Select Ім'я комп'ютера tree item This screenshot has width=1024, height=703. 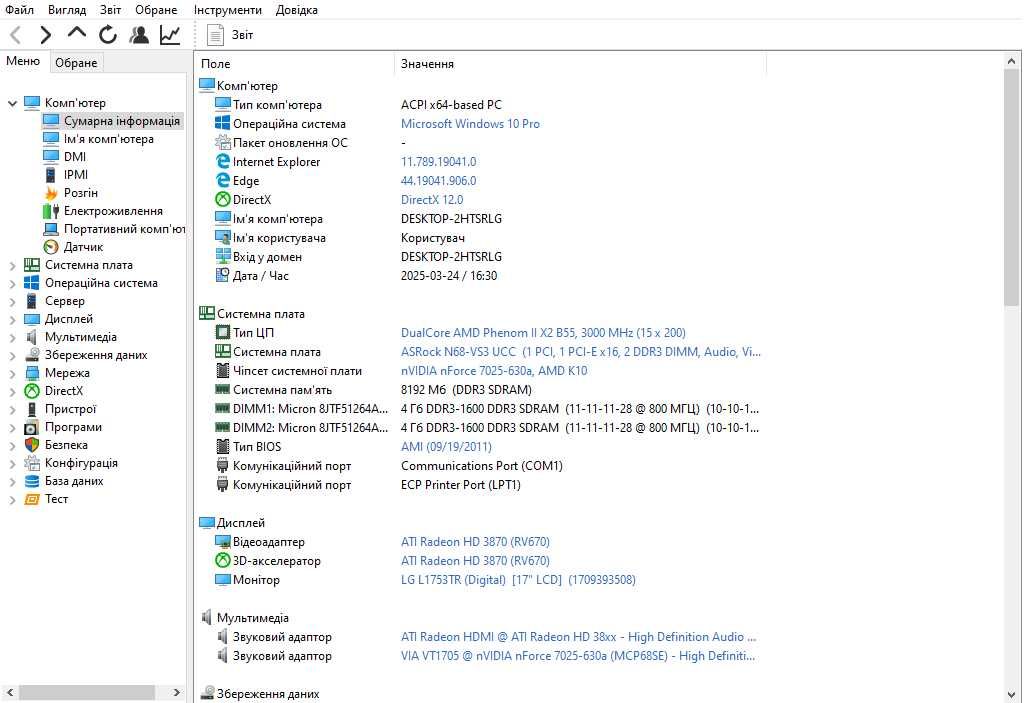[108, 139]
